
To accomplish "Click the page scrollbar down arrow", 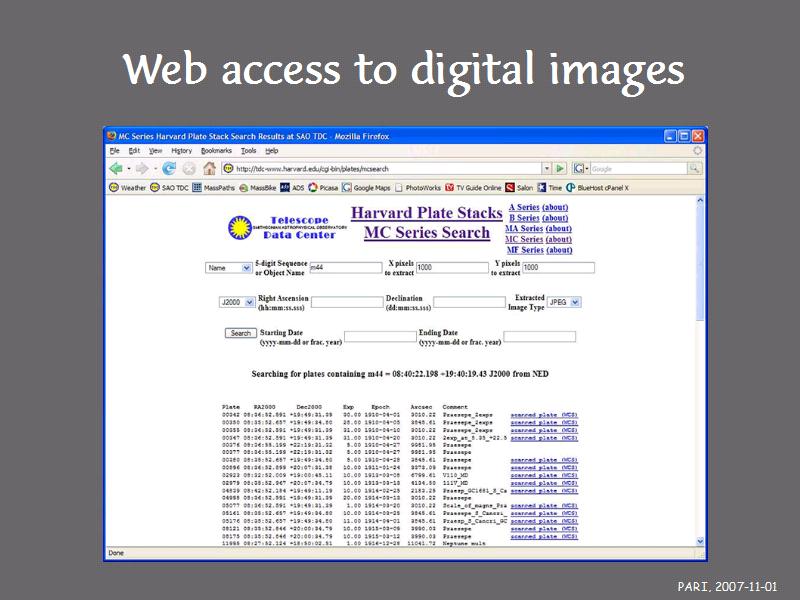I will (x=700, y=541).
